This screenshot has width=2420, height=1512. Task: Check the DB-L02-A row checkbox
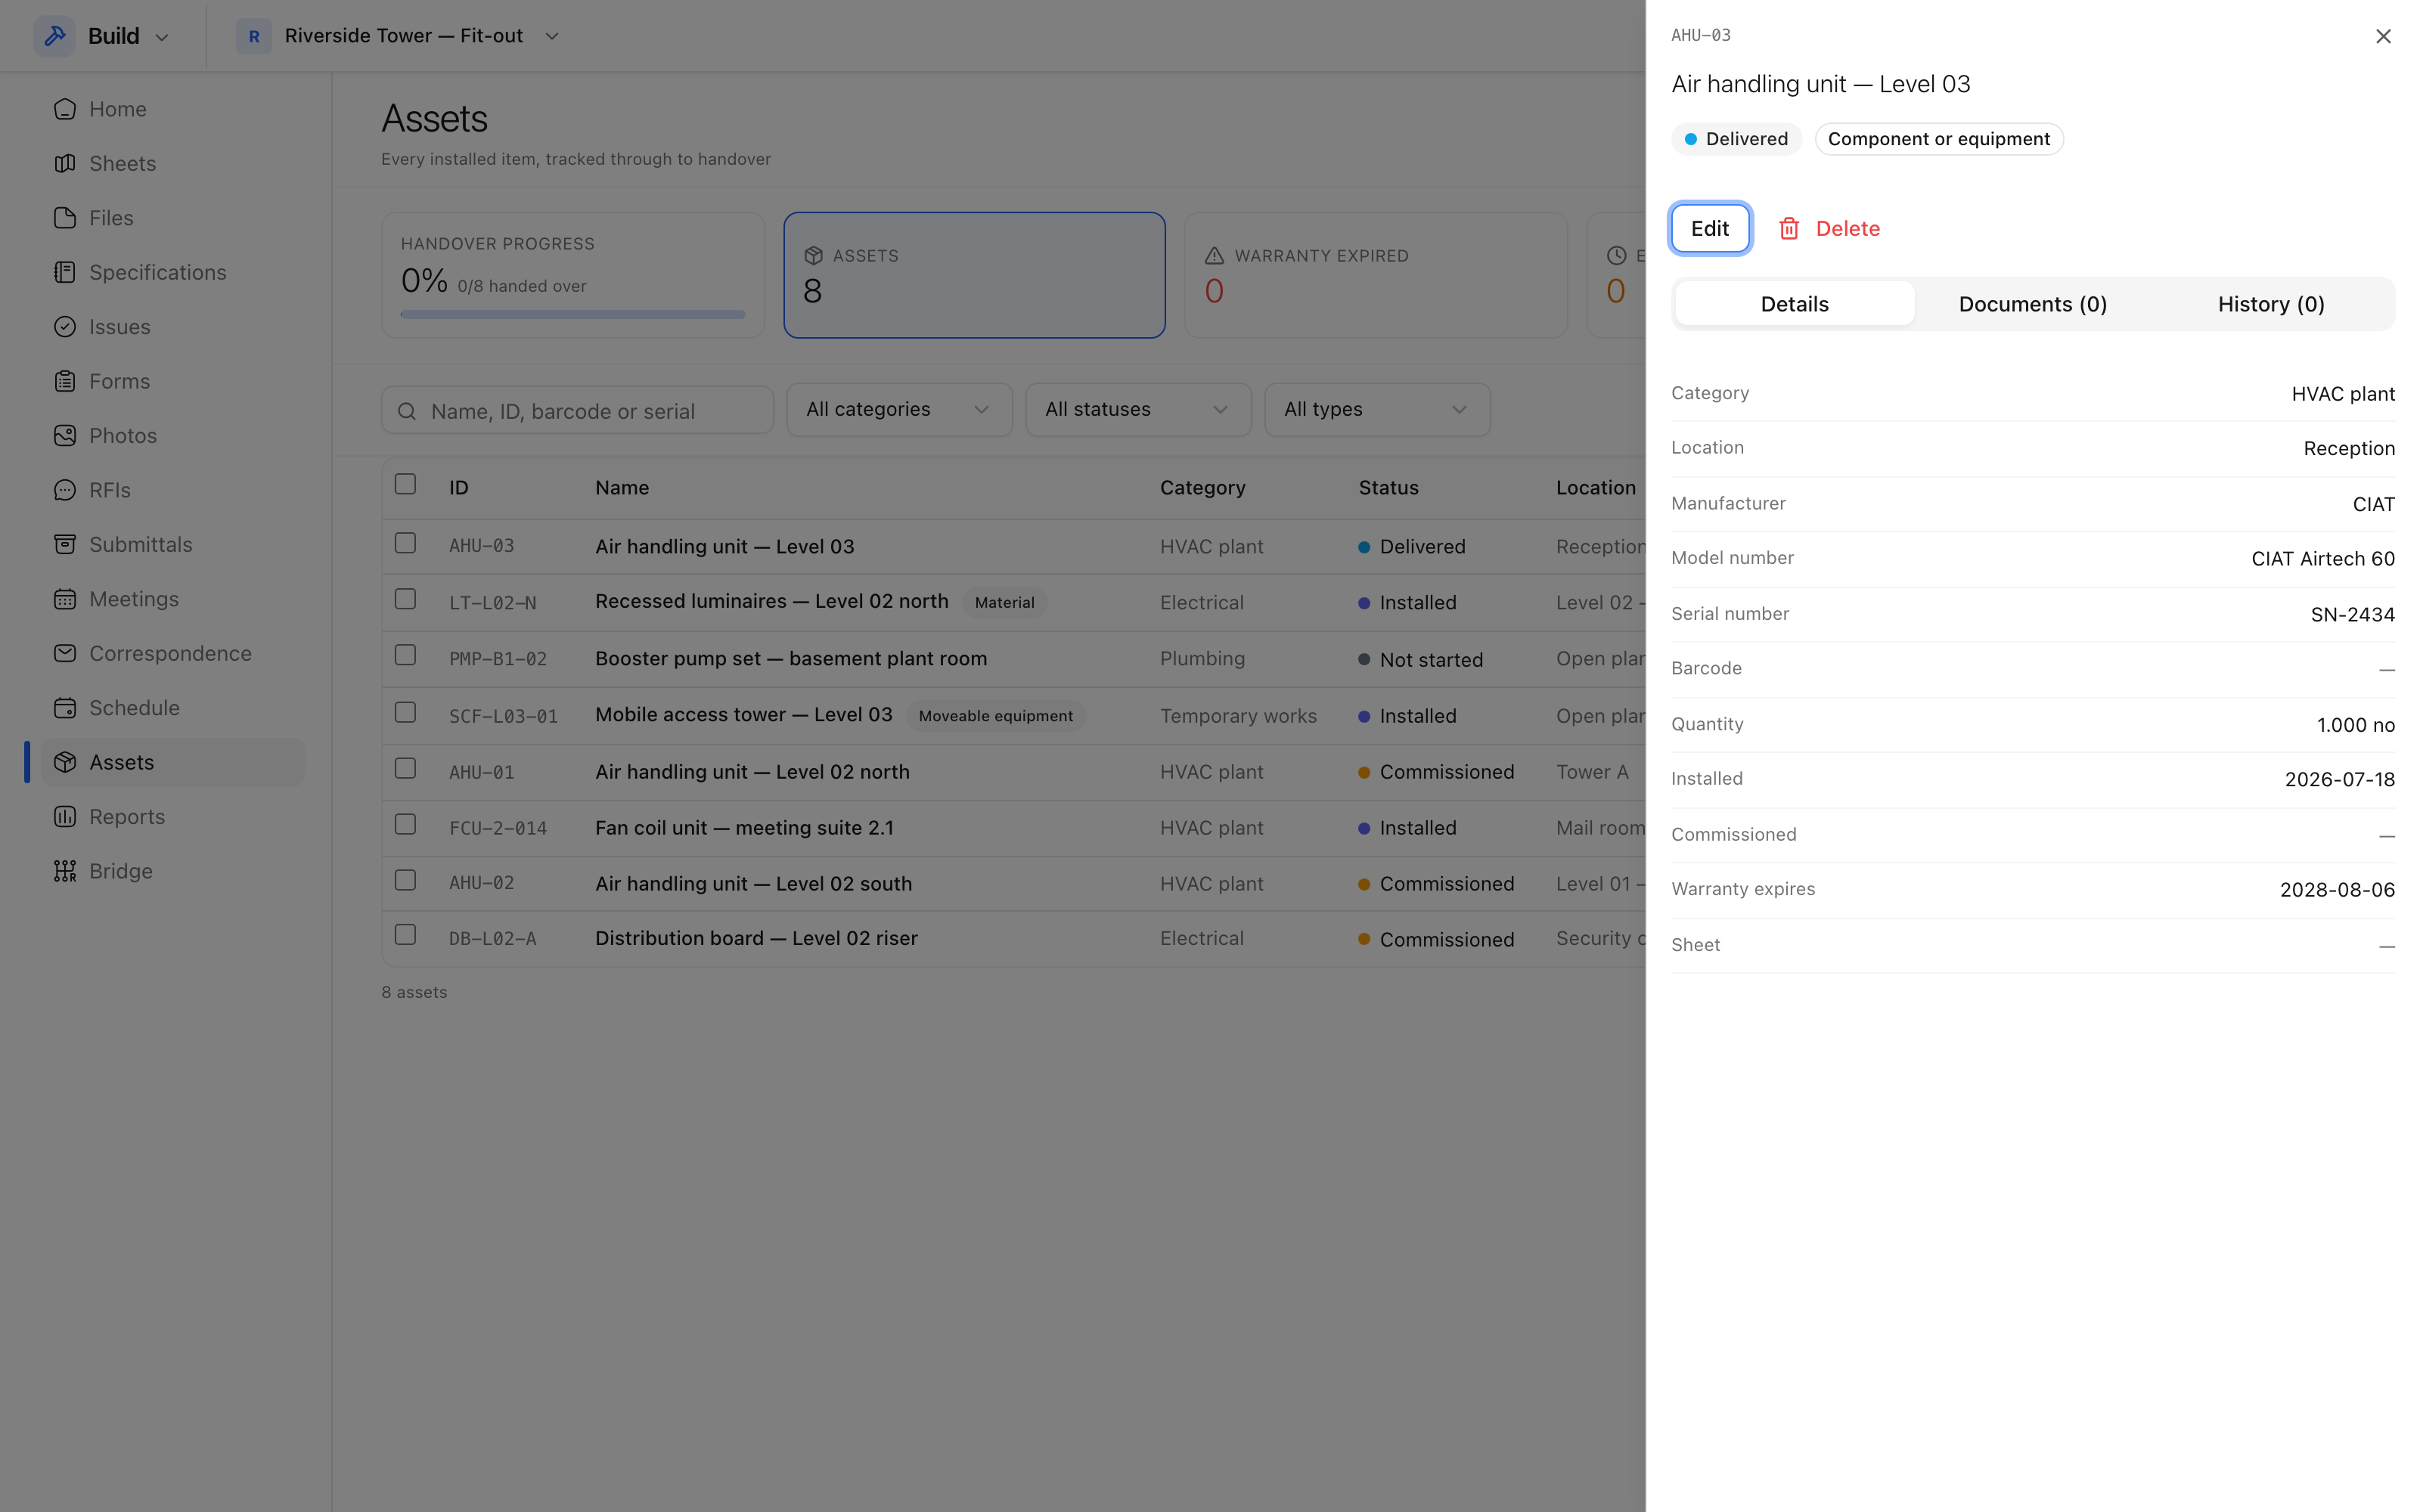point(405,935)
